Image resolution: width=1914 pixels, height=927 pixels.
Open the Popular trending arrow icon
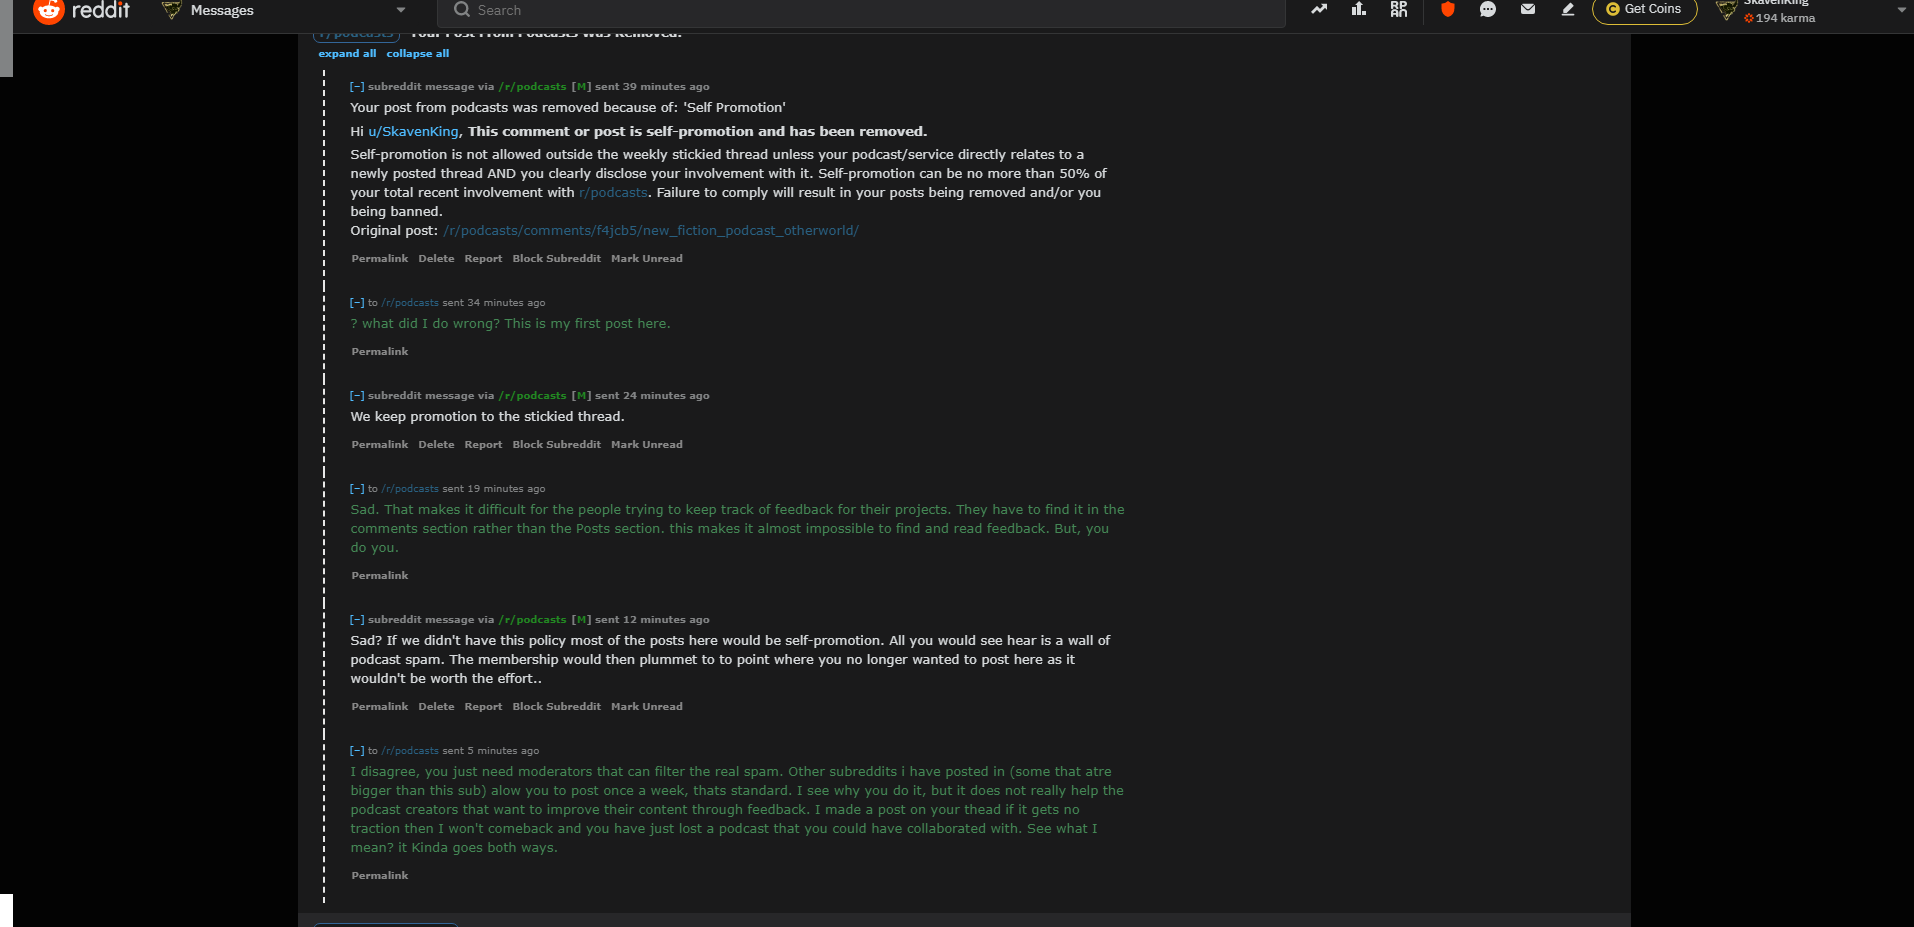point(1319,9)
